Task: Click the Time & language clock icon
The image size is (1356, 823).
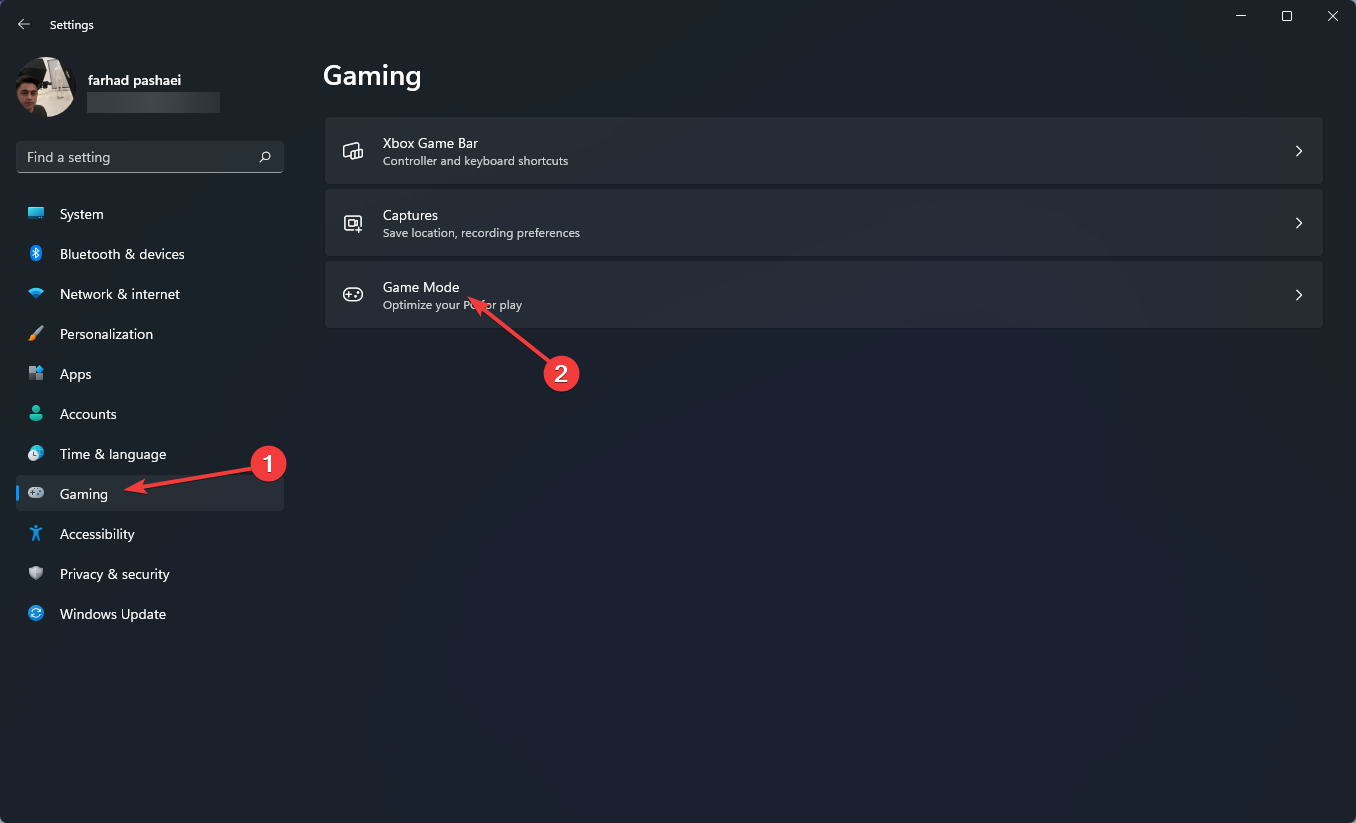Action: (x=36, y=454)
